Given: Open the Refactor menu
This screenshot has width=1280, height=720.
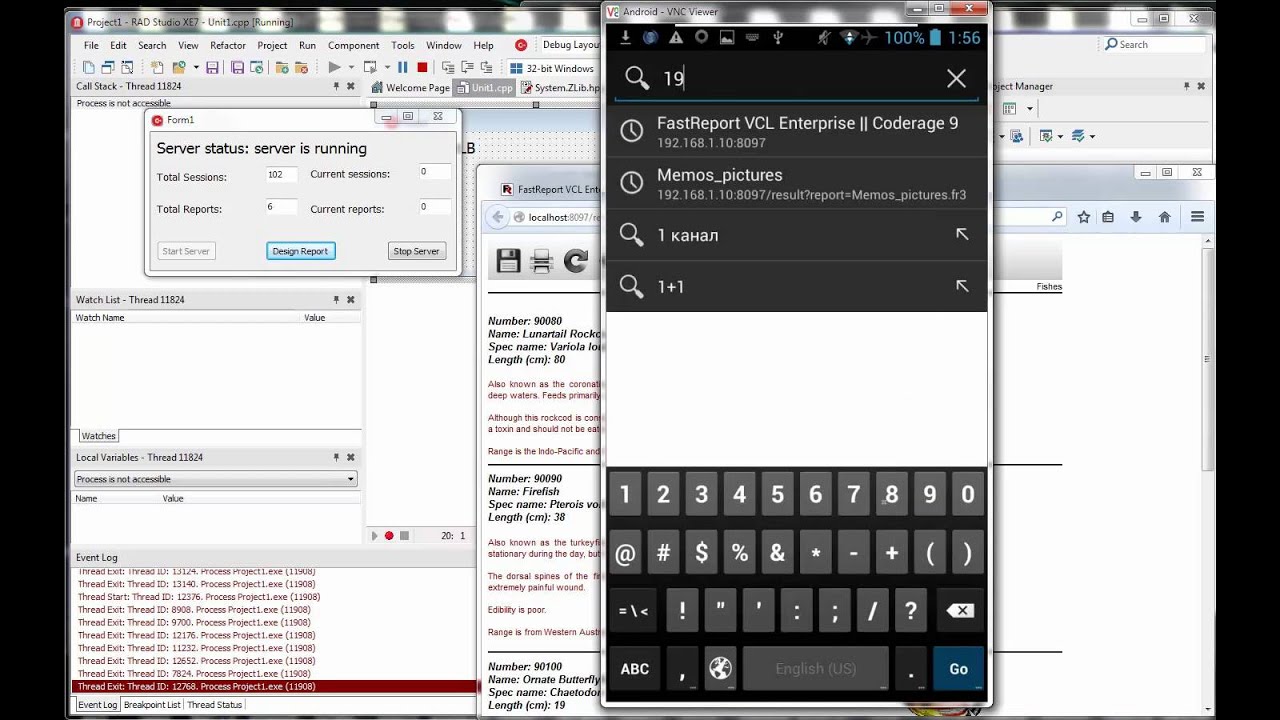Looking at the screenshot, I should point(228,45).
